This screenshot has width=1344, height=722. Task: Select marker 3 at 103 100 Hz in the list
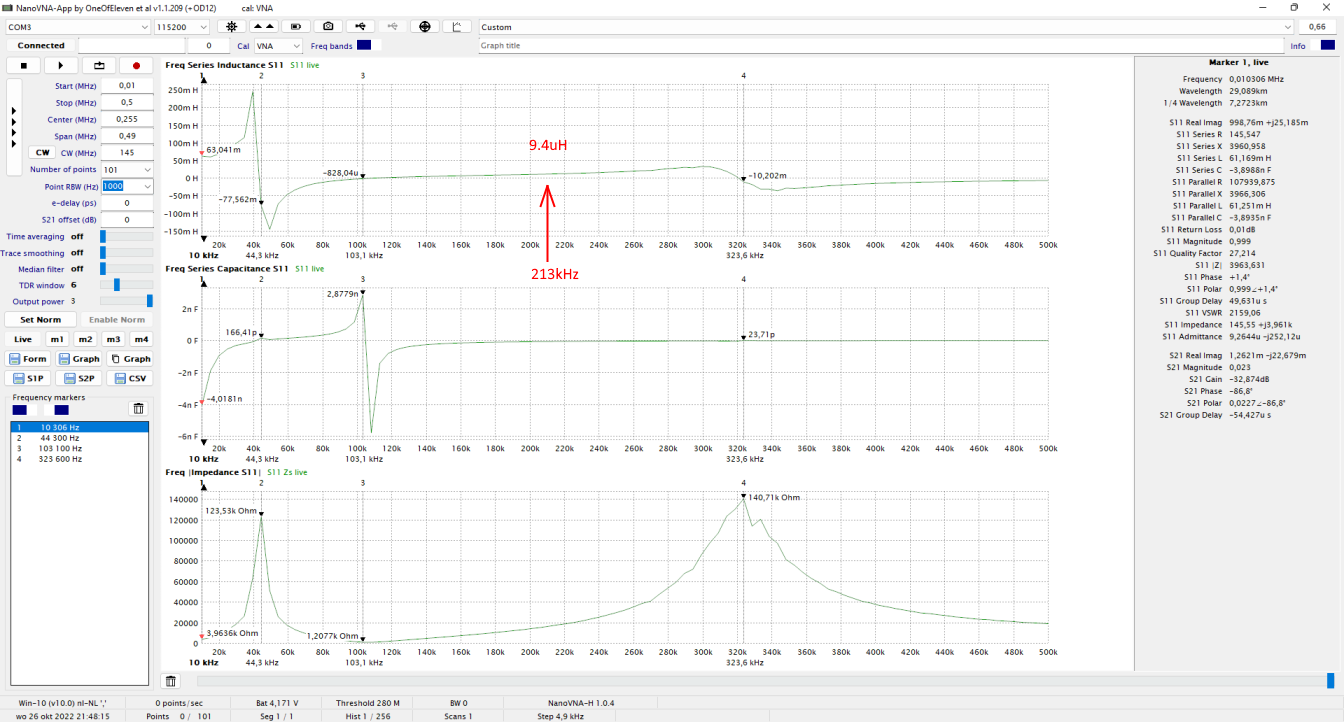pyautogui.click(x=79, y=448)
